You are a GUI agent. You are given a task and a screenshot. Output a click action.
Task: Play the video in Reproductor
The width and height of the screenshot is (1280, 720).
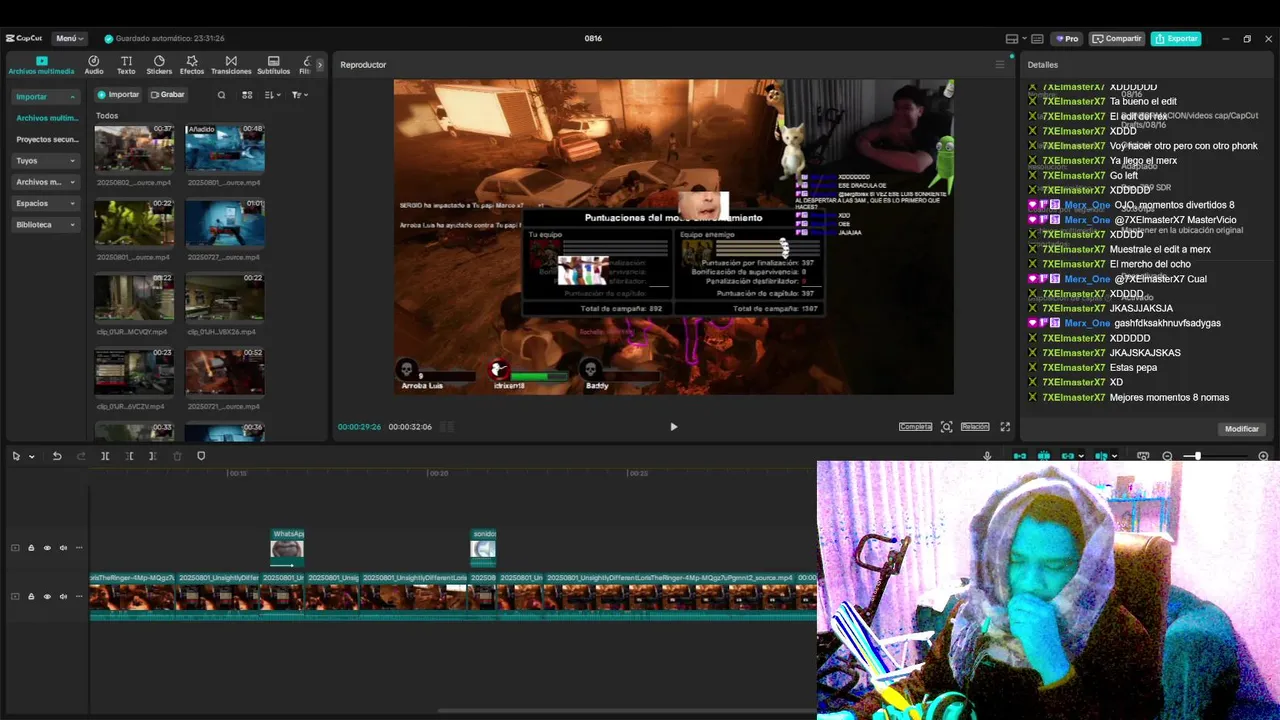click(673, 427)
